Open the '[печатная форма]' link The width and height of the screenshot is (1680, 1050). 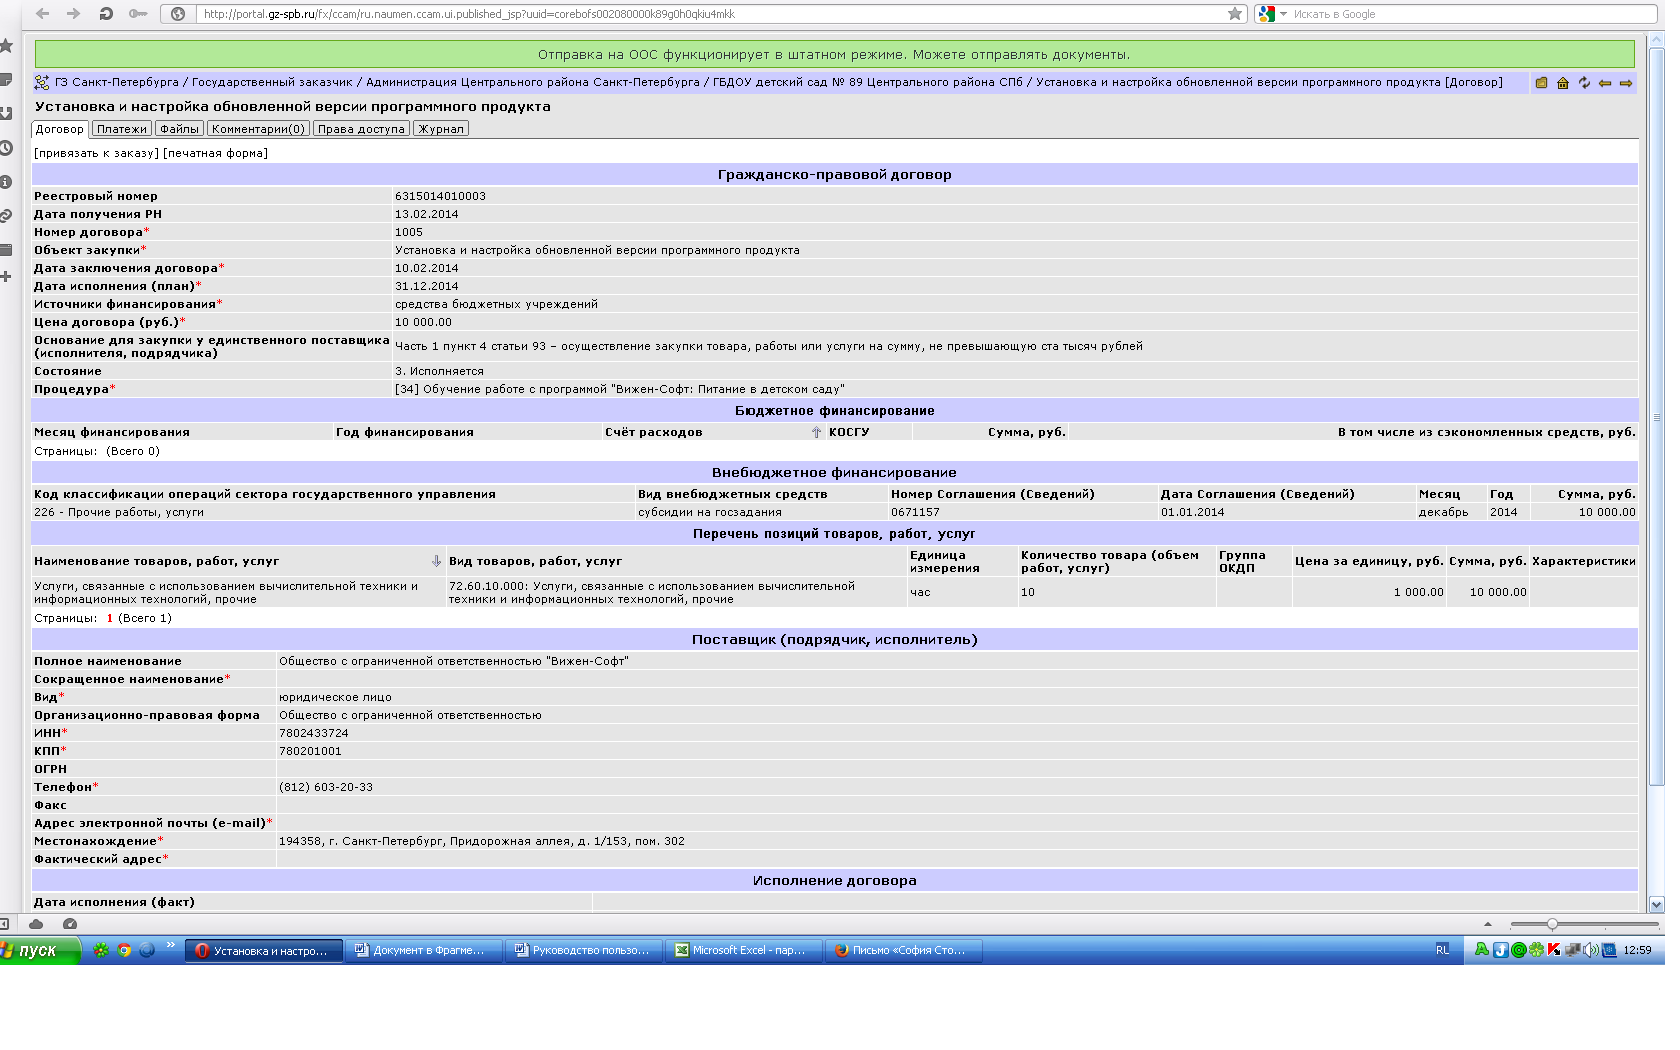click(216, 153)
